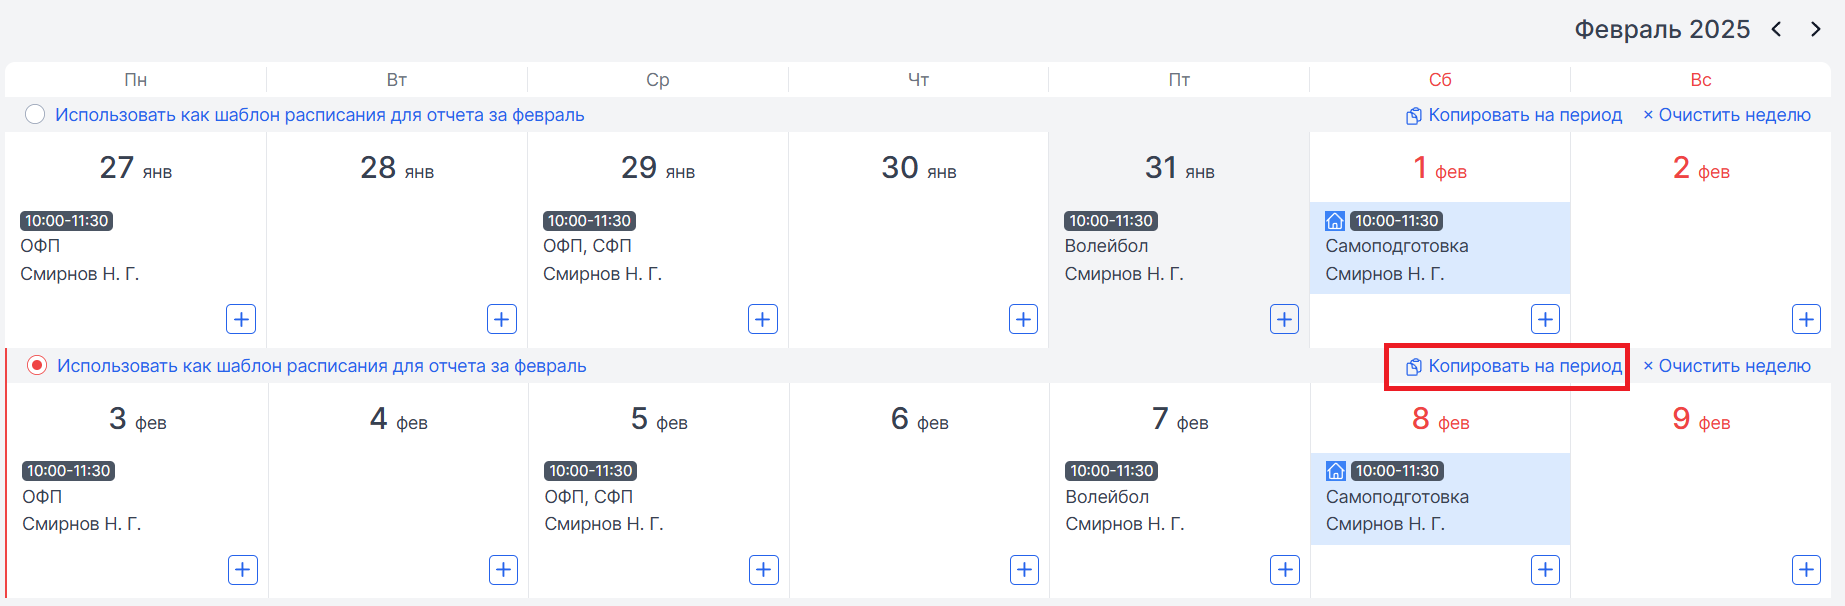Go to the next month
The width and height of the screenshot is (1845, 606).
point(1815,29)
